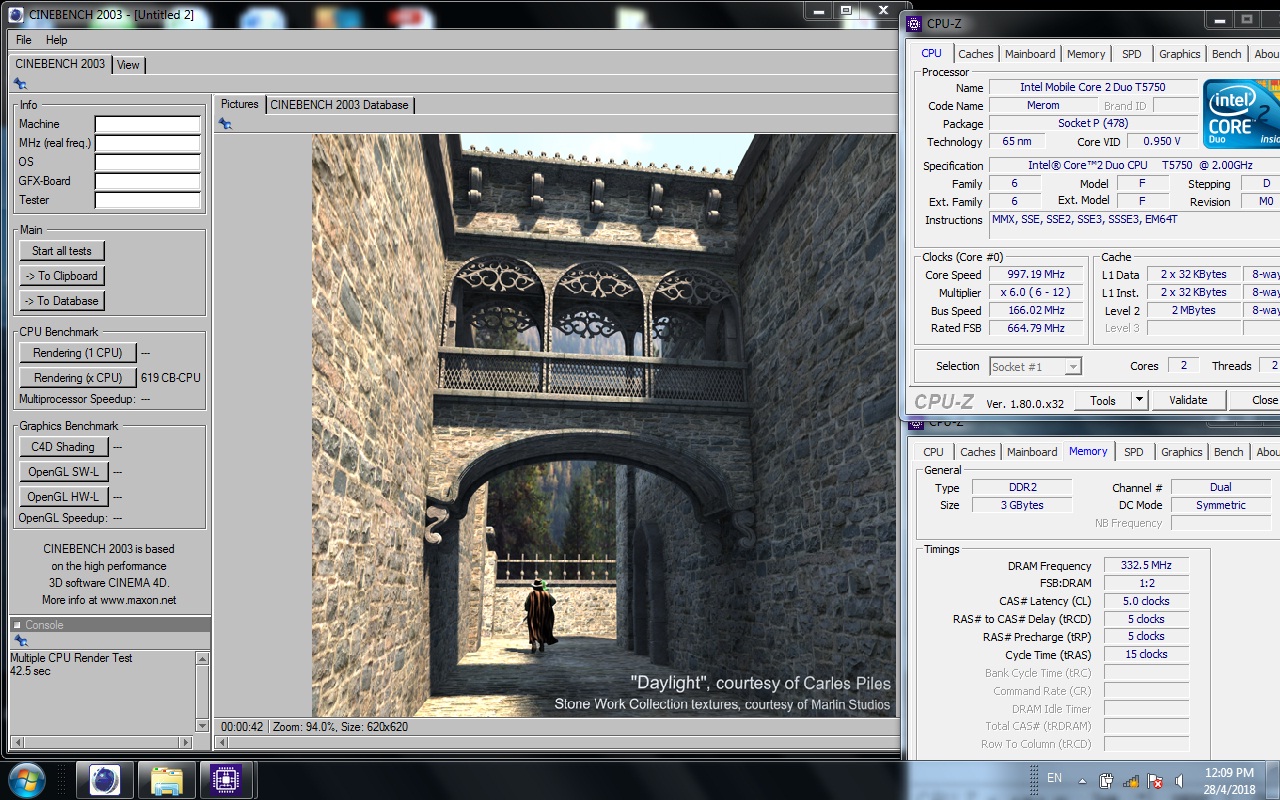The image size is (1280, 800).
Task: Click Console horizontal scrollbar right arrow
Action: [186, 743]
